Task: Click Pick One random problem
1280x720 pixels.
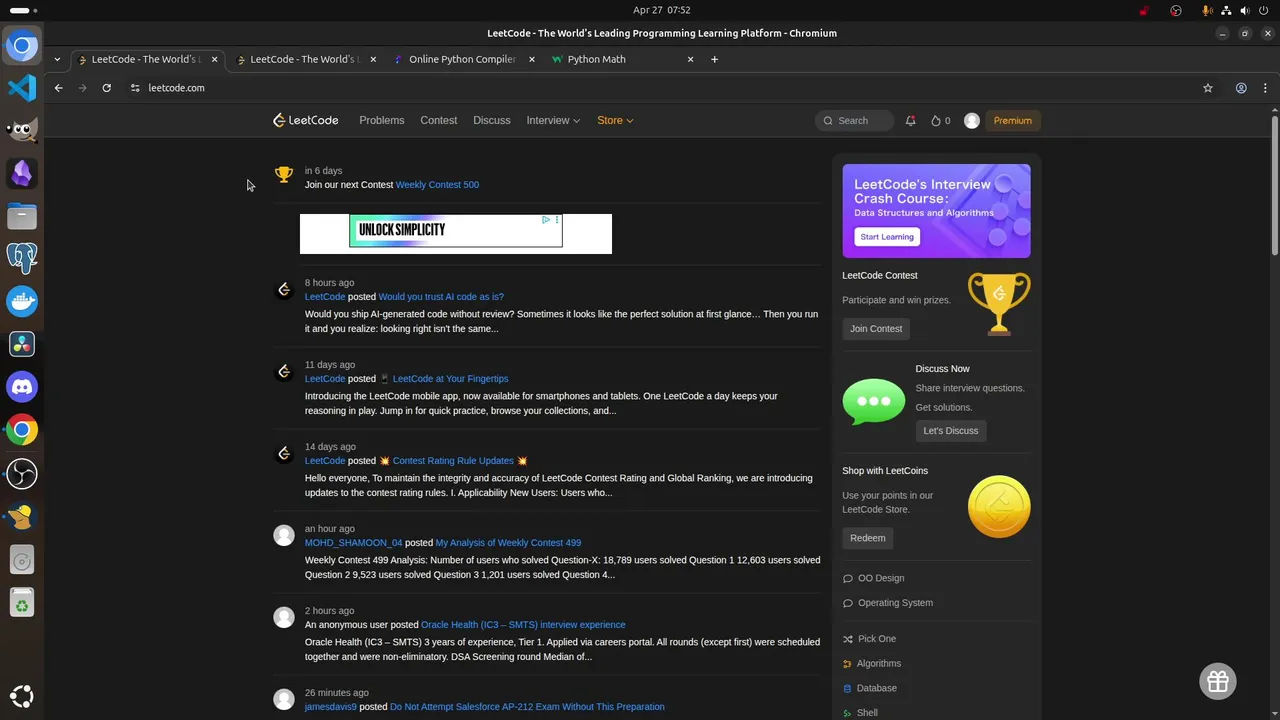Action: [877, 639]
